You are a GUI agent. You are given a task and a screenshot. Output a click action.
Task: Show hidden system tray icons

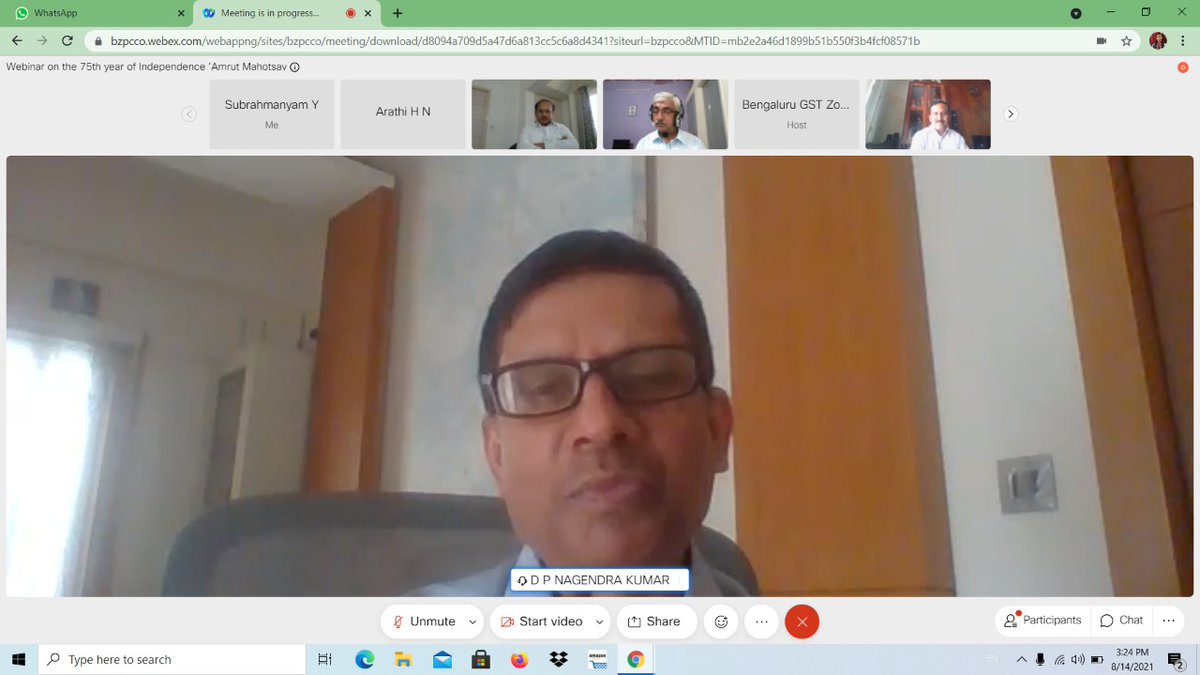1021,659
